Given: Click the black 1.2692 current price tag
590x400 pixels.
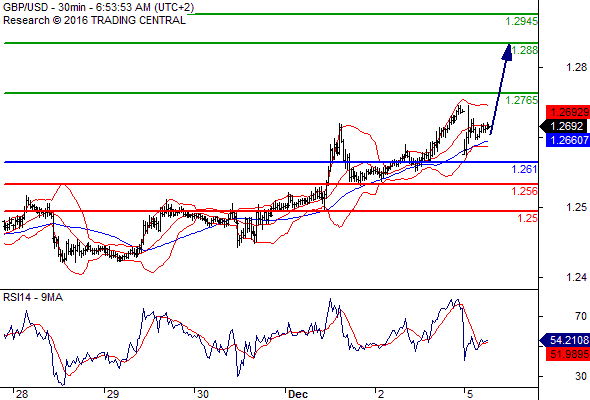Looking at the screenshot, I should pos(564,126).
